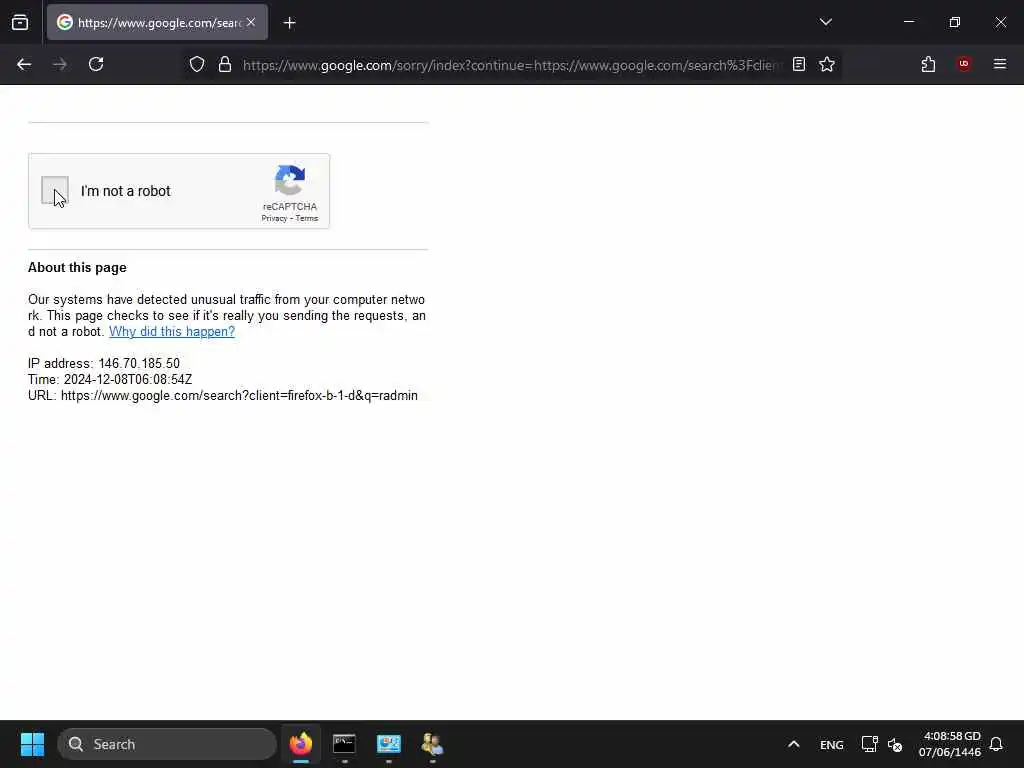Bookmark this page with star icon
This screenshot has height=768, width=1024.
827,64
